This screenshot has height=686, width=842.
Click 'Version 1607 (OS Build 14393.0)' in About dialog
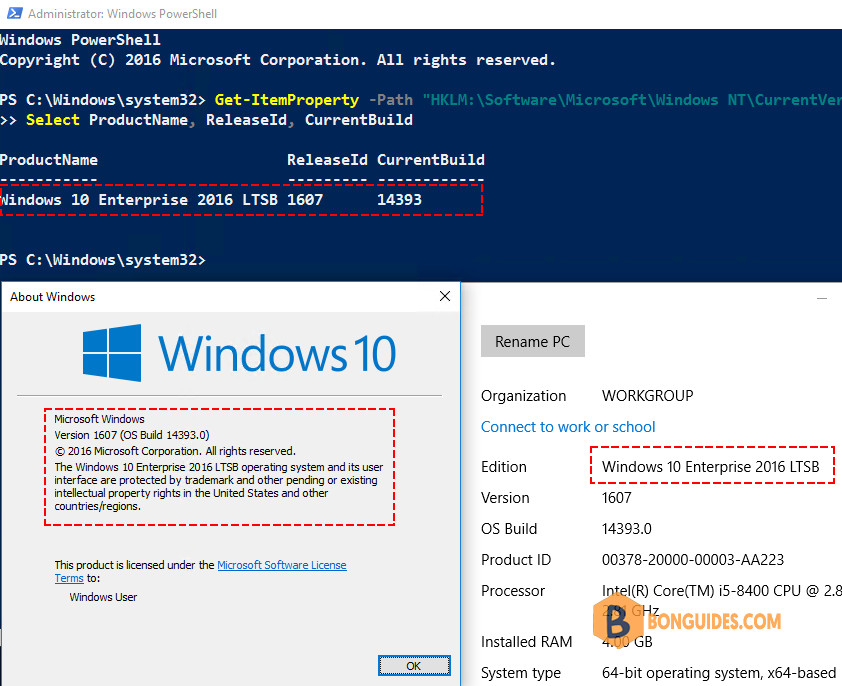click(x=132, y=435)
